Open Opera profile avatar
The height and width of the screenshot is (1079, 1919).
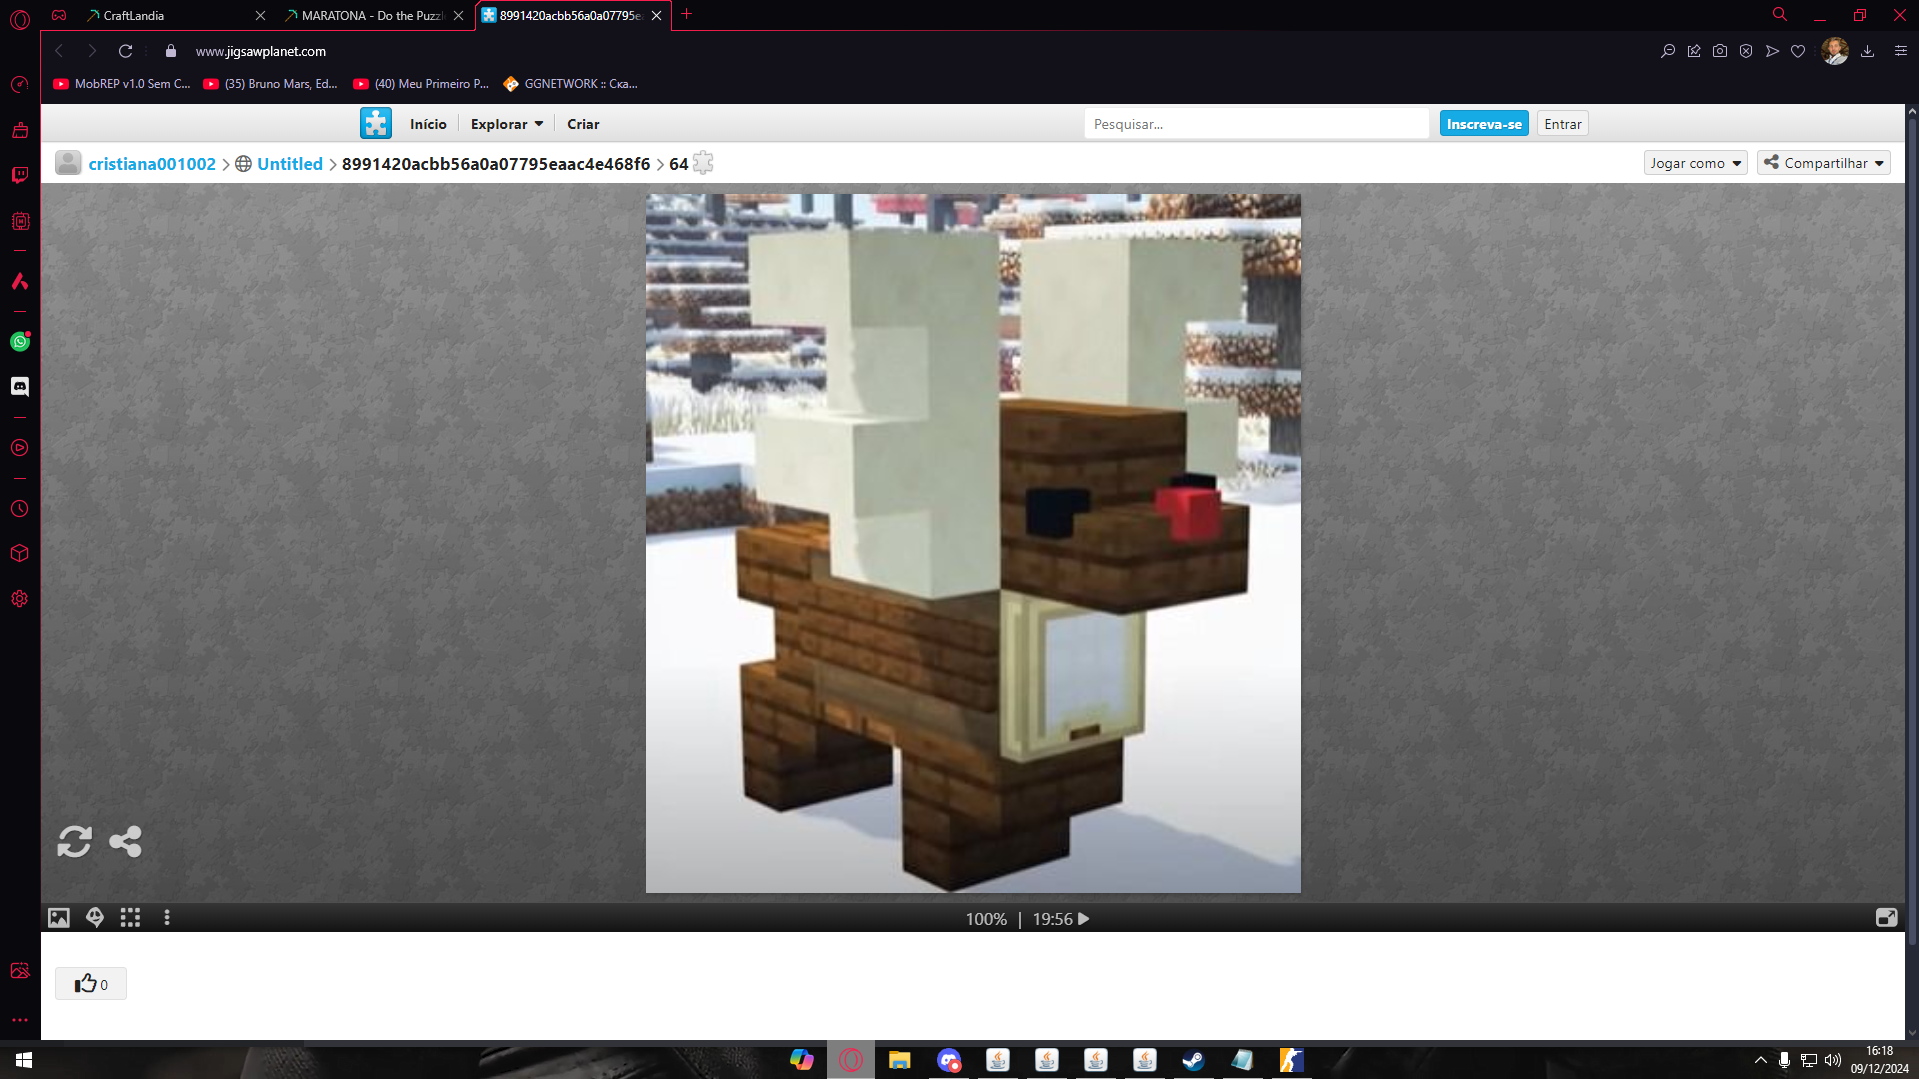(1835, 51)
